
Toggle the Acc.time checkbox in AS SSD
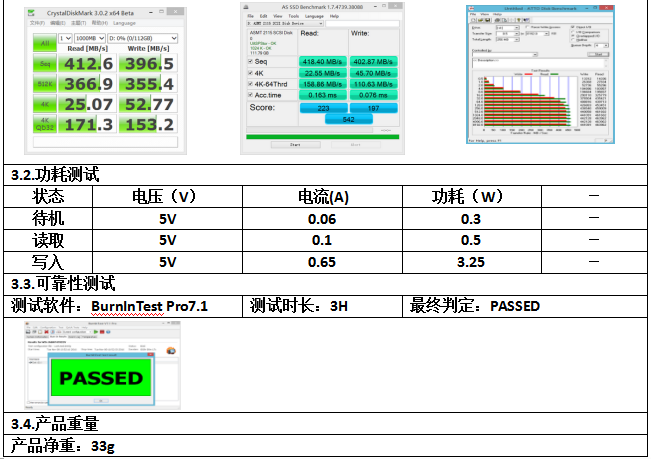pyautogui.click(x=250, y=95)
